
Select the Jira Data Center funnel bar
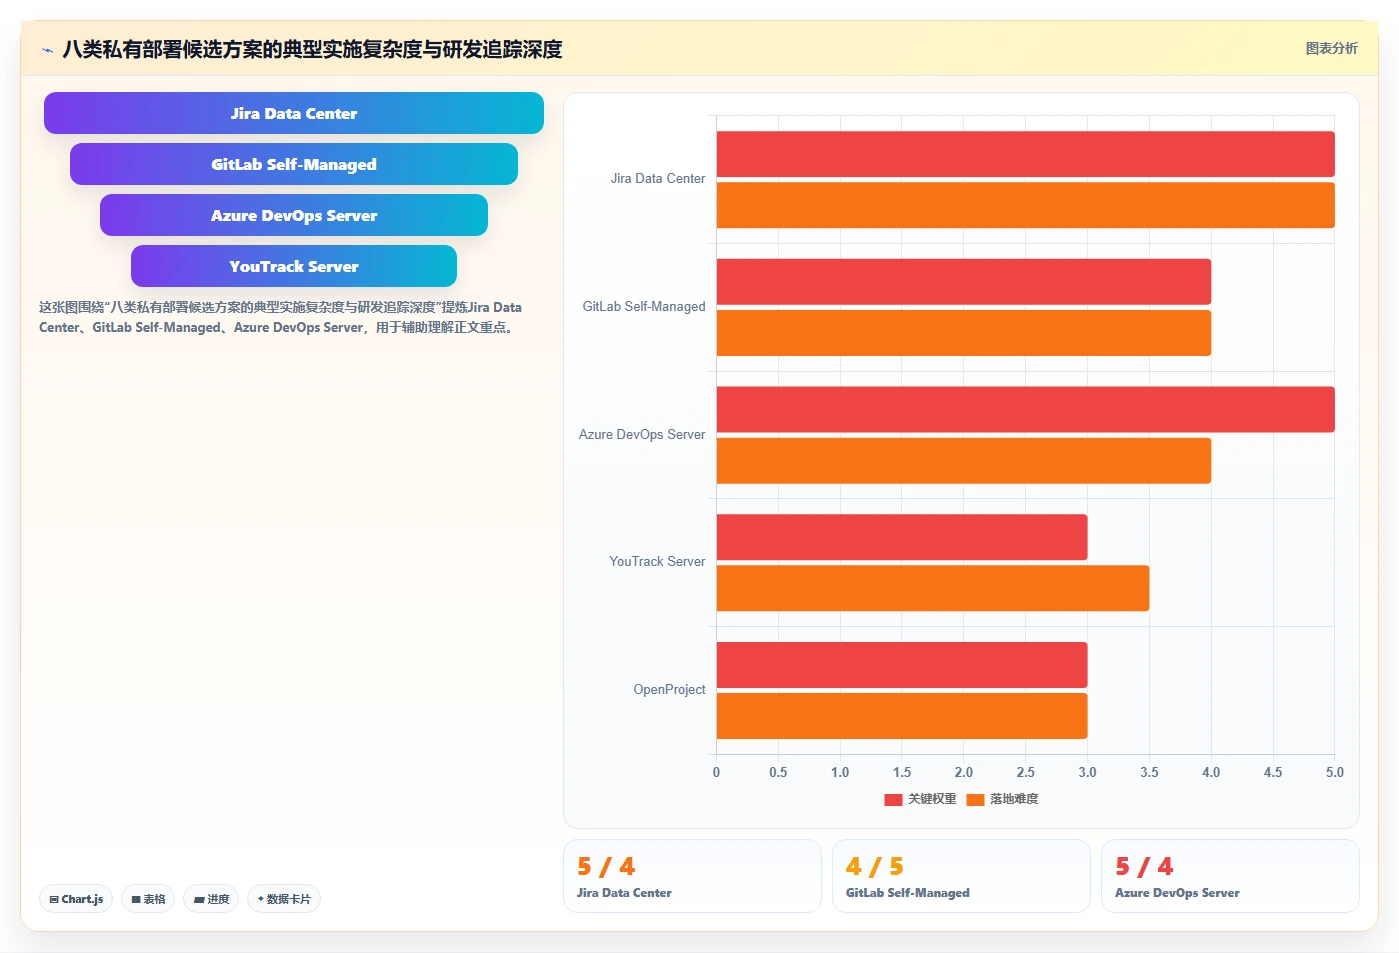click(294, 113)
